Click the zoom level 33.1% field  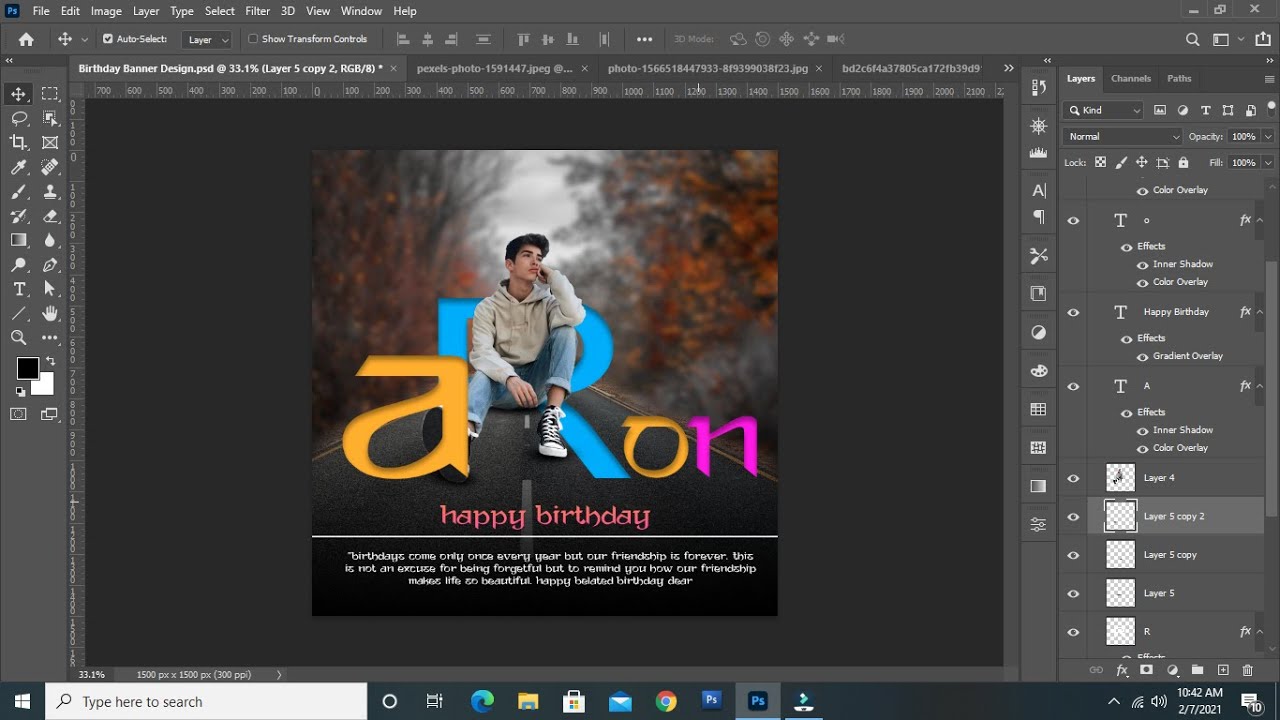coord(92,675)
